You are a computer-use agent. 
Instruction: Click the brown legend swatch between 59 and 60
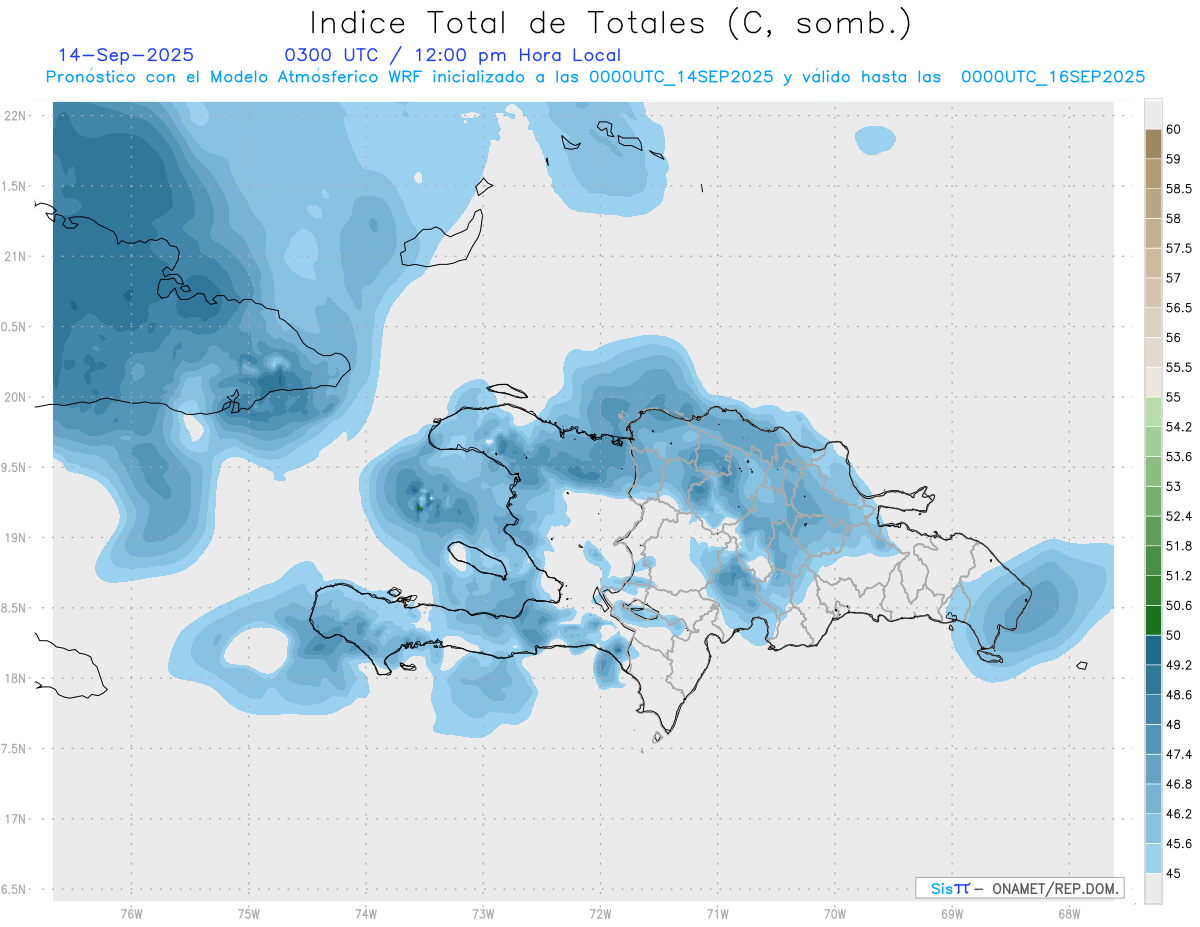1153,144
